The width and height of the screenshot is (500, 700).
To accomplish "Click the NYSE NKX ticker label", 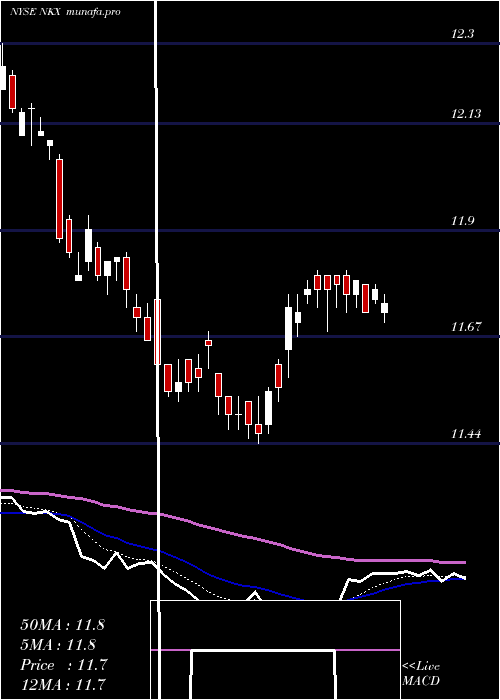I will pos(37,12).
